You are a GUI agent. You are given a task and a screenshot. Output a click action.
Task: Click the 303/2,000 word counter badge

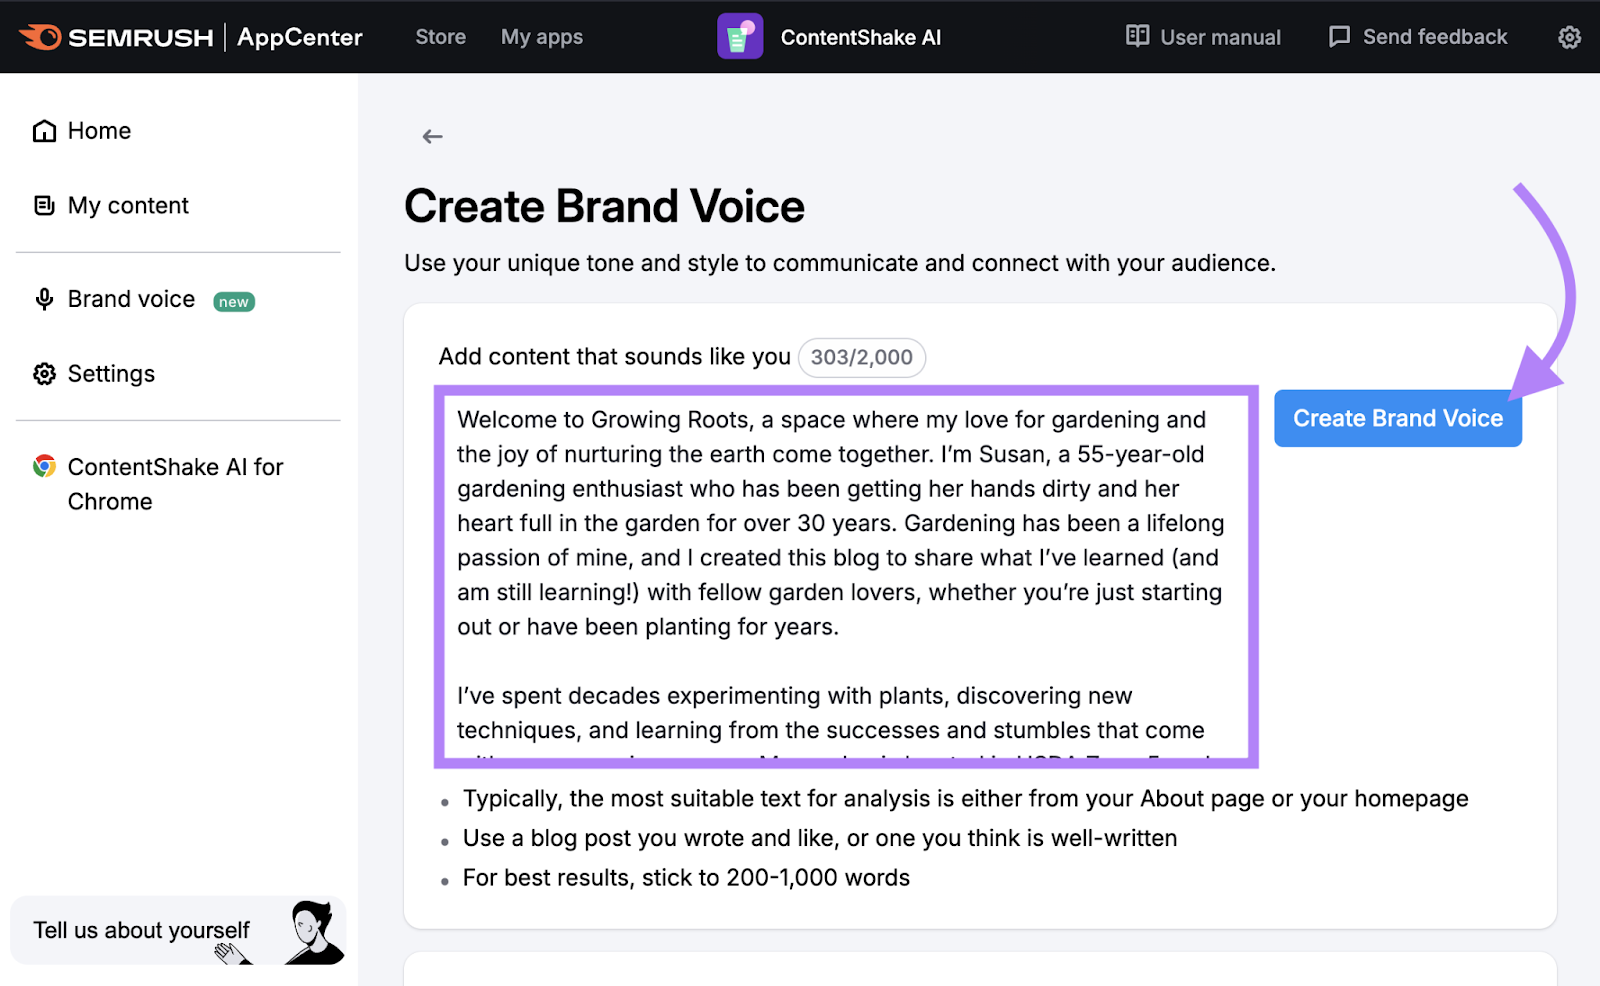861,357
